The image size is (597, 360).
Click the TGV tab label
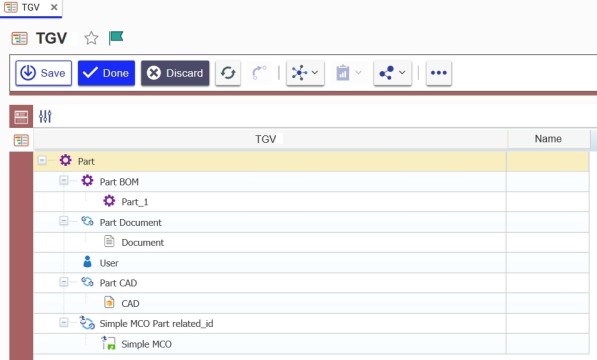click(x=30, y=7)
